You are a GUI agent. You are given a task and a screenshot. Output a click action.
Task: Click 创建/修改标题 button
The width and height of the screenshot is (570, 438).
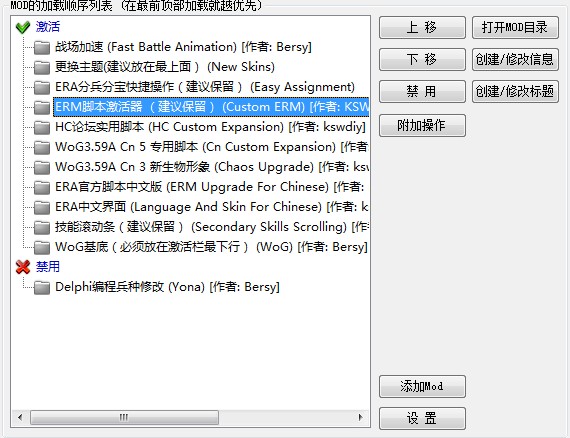point(515,91)
